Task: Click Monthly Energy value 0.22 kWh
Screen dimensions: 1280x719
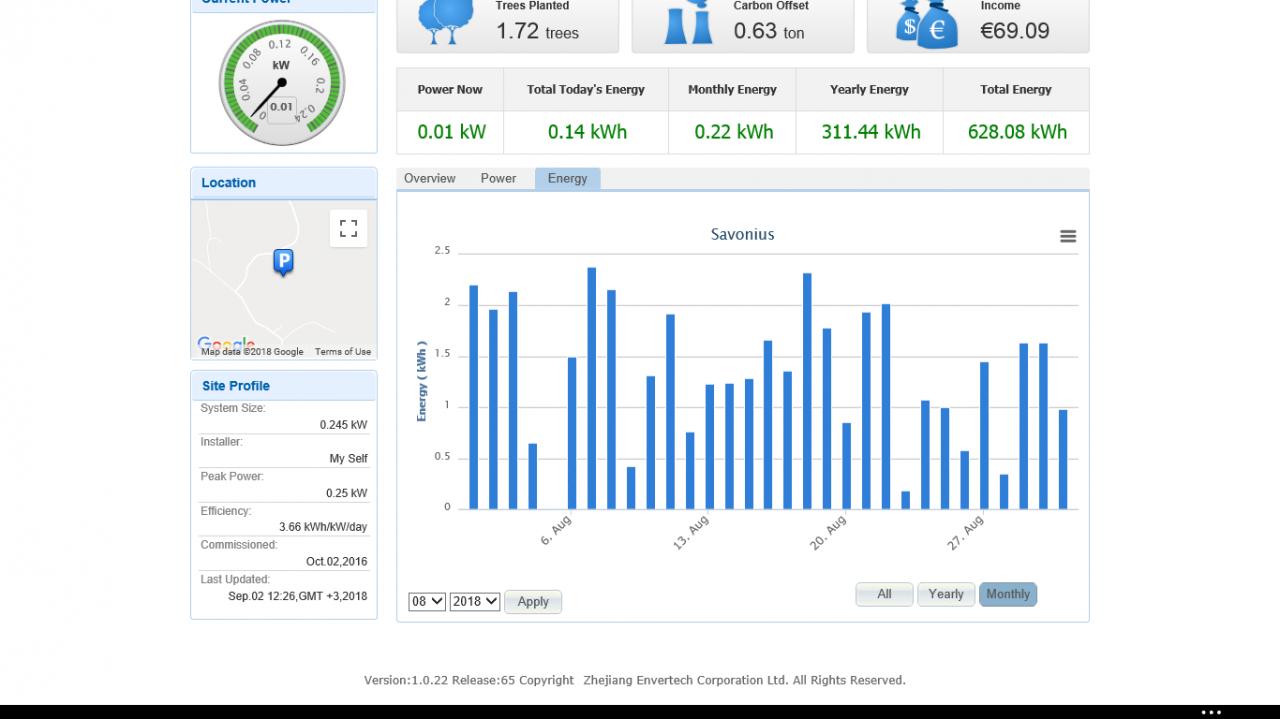Action: click(x=734, y=132)
